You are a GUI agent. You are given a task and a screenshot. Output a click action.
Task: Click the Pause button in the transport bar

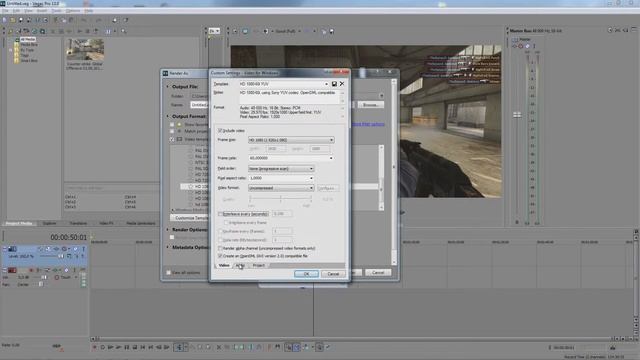[x=127, y=347]
